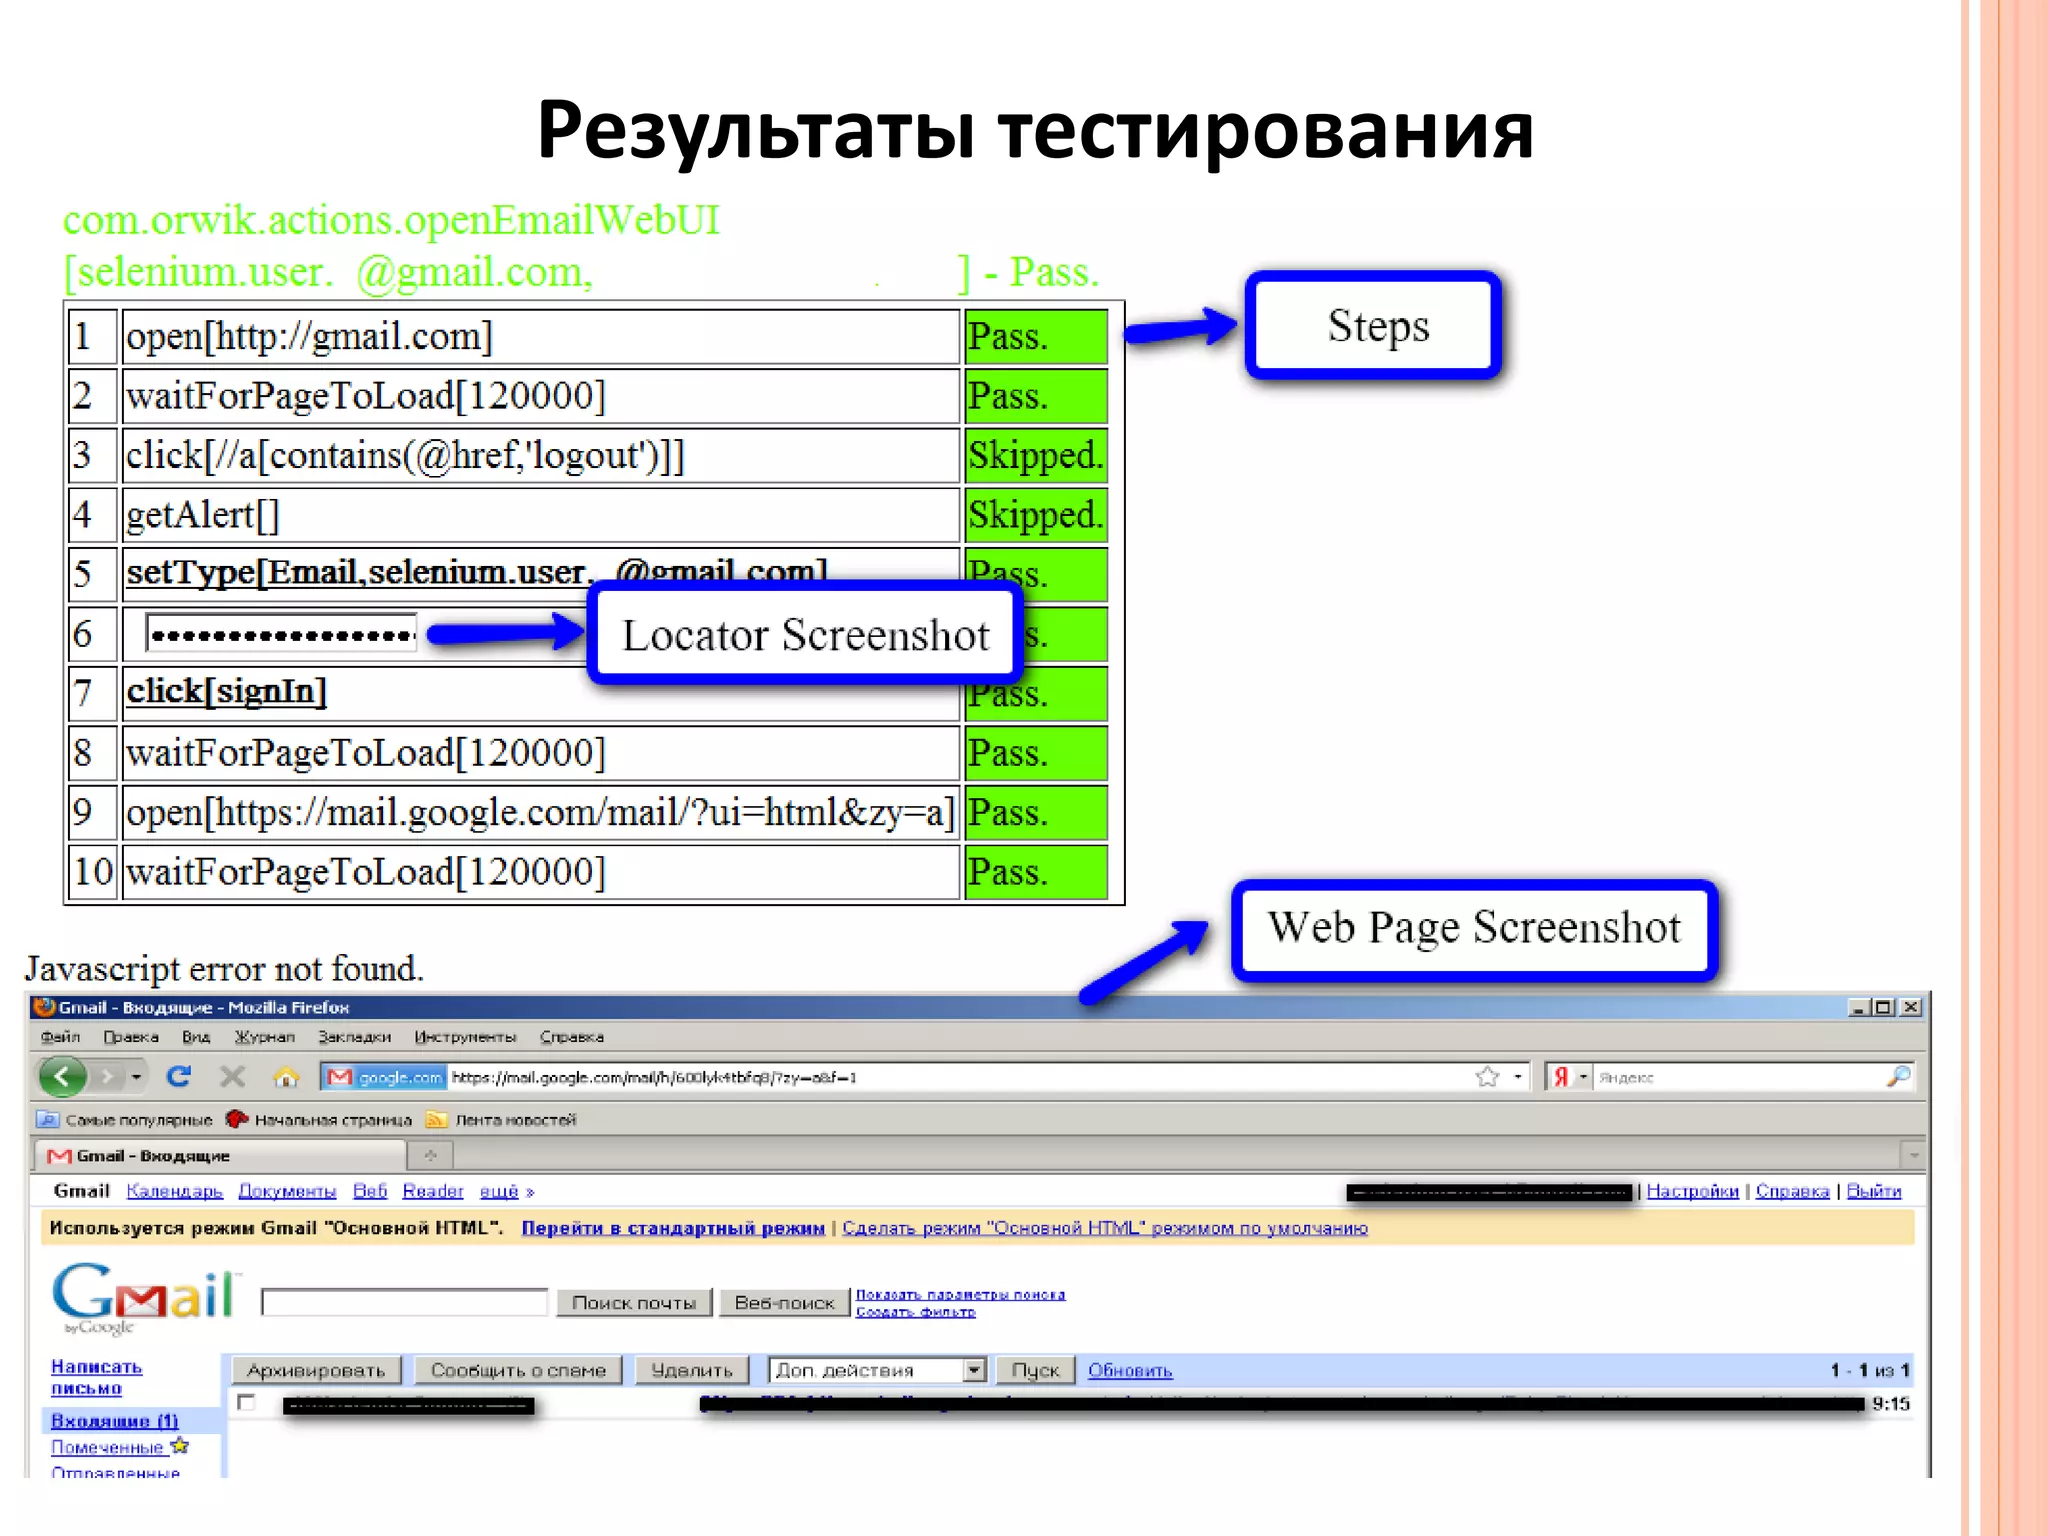Tick the checkbox beside the inbox message
This screenshot has width=2048, height=1536.
(246, 1403)
